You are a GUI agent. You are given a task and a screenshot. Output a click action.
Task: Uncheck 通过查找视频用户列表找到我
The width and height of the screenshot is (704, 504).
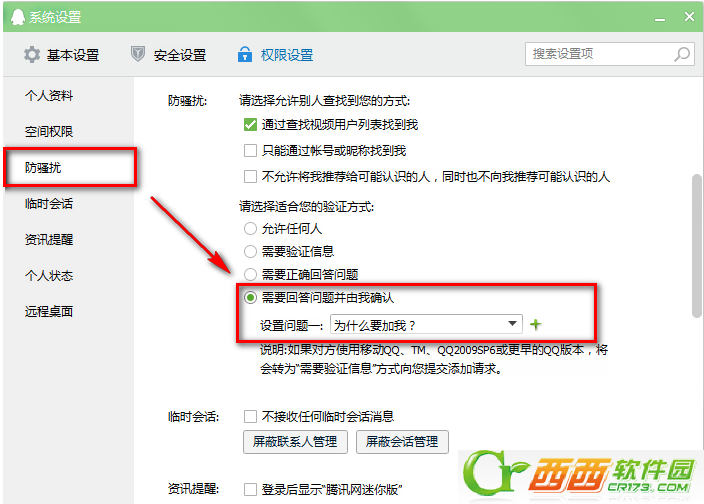pyautogui.click(x=250, y=125)
